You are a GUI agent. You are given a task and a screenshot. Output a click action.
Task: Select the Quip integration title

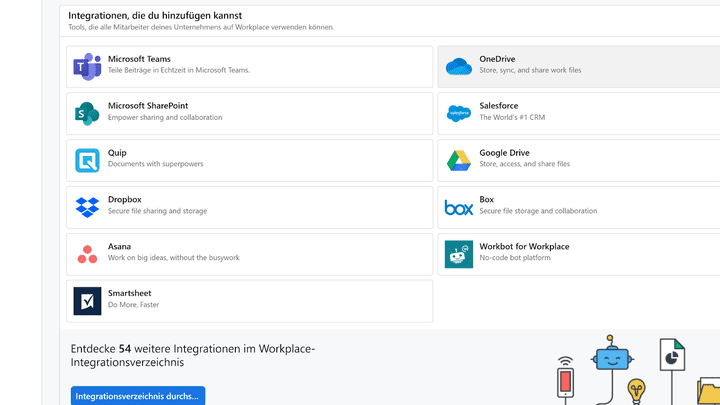point(117,152)
